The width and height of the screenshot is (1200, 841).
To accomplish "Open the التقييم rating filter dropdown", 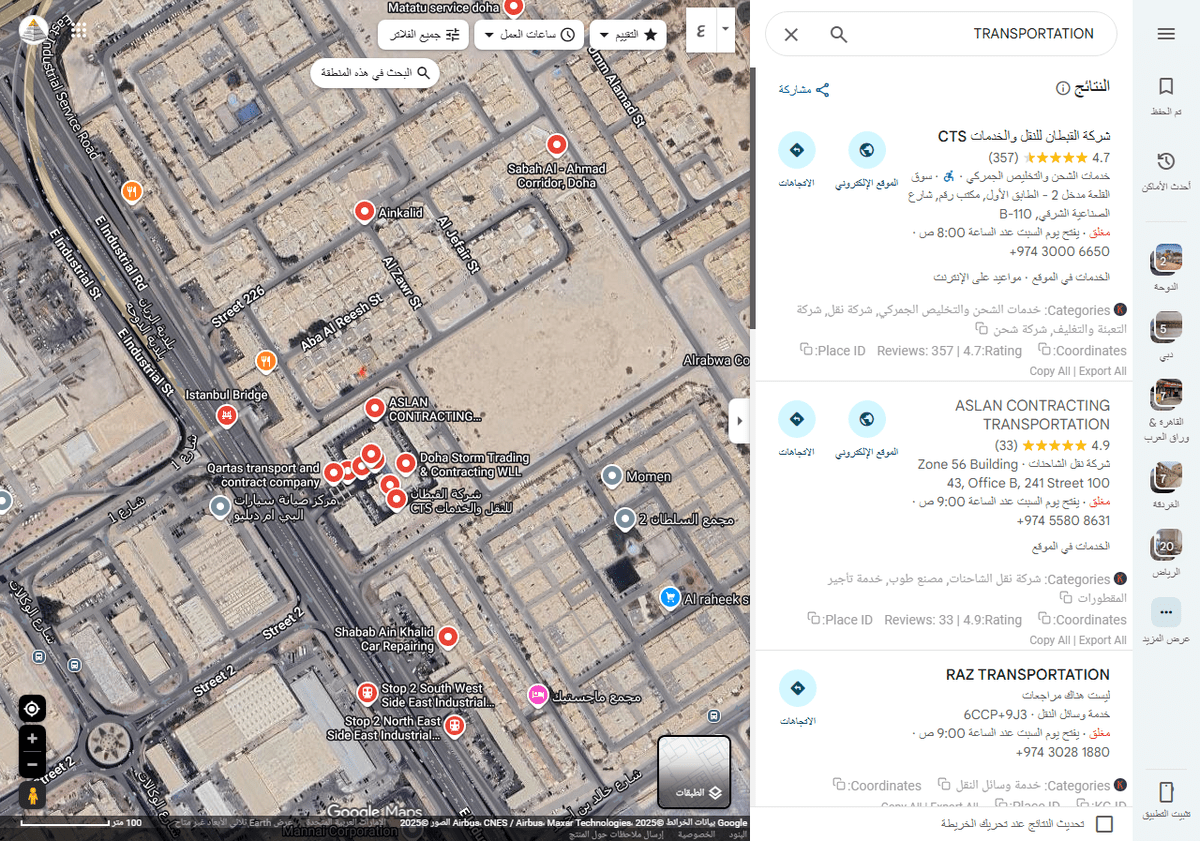I will pos(627,33).
